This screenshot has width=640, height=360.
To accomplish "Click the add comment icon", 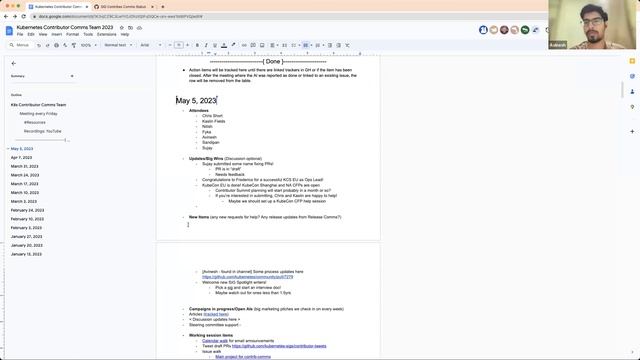I will tap(253, 45).
